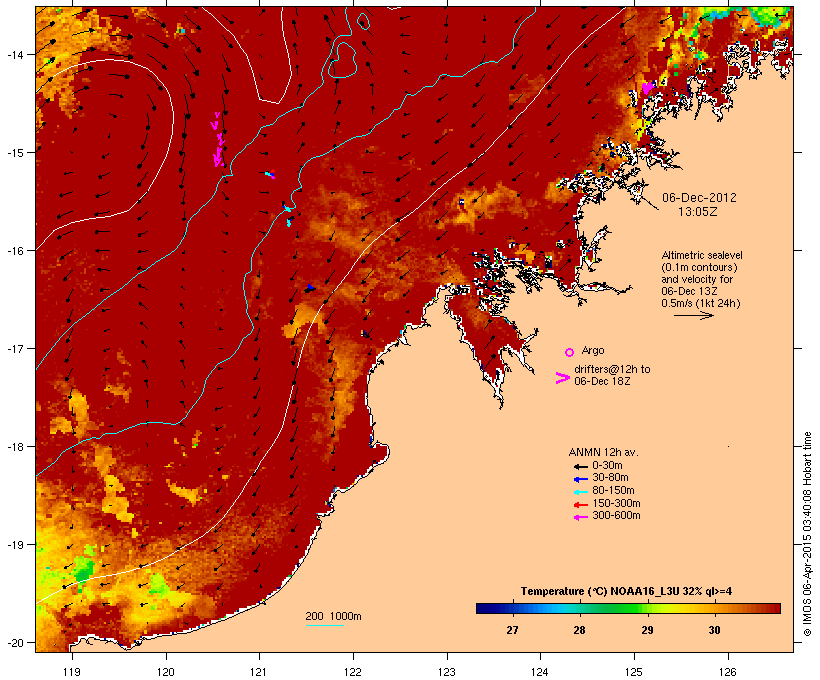The width and height of the screenshot is (820, 680).
Task: Click the 126 longitude axis label
Action: [728, 672]
